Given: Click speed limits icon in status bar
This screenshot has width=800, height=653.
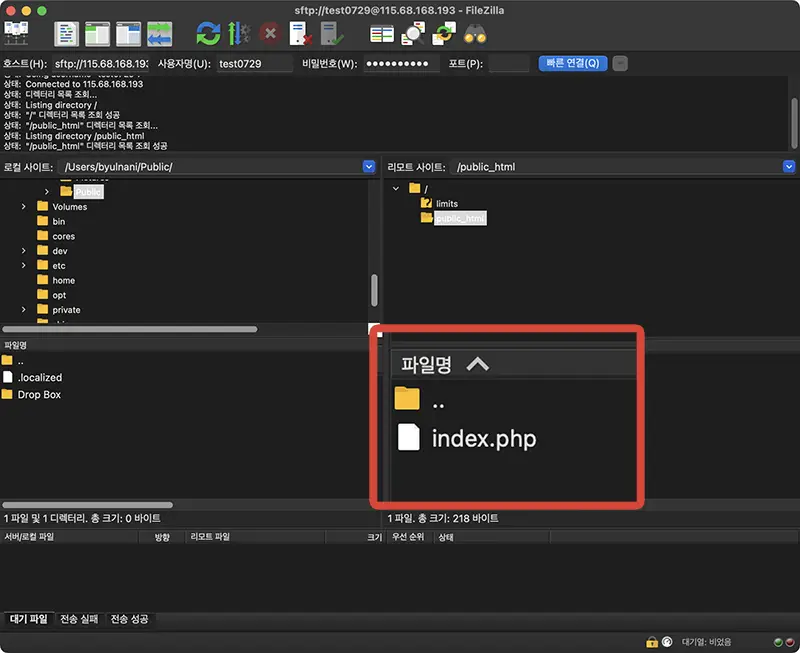Looking at the screenshot, I should pos(667,642).
